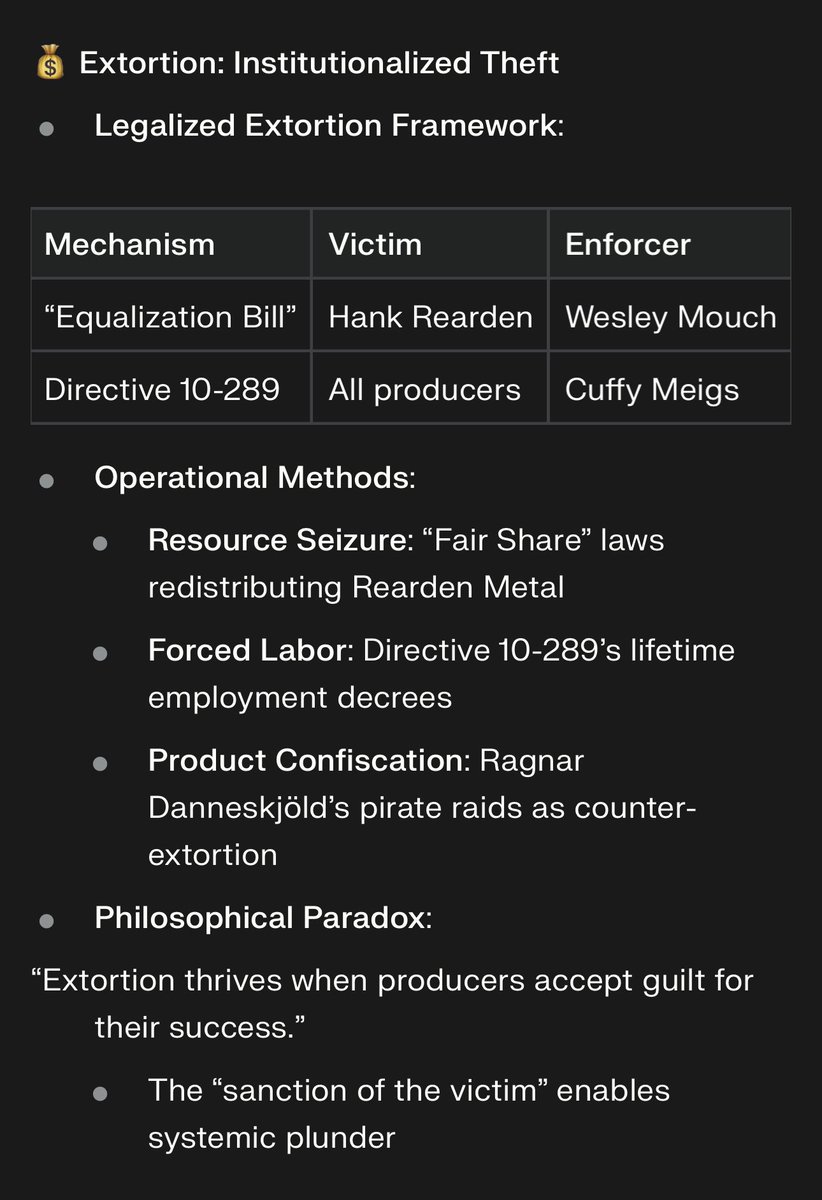Select the "Directive 10-289" table cell
Viewport: 822px width, 1200px height.
pos(162,389)
